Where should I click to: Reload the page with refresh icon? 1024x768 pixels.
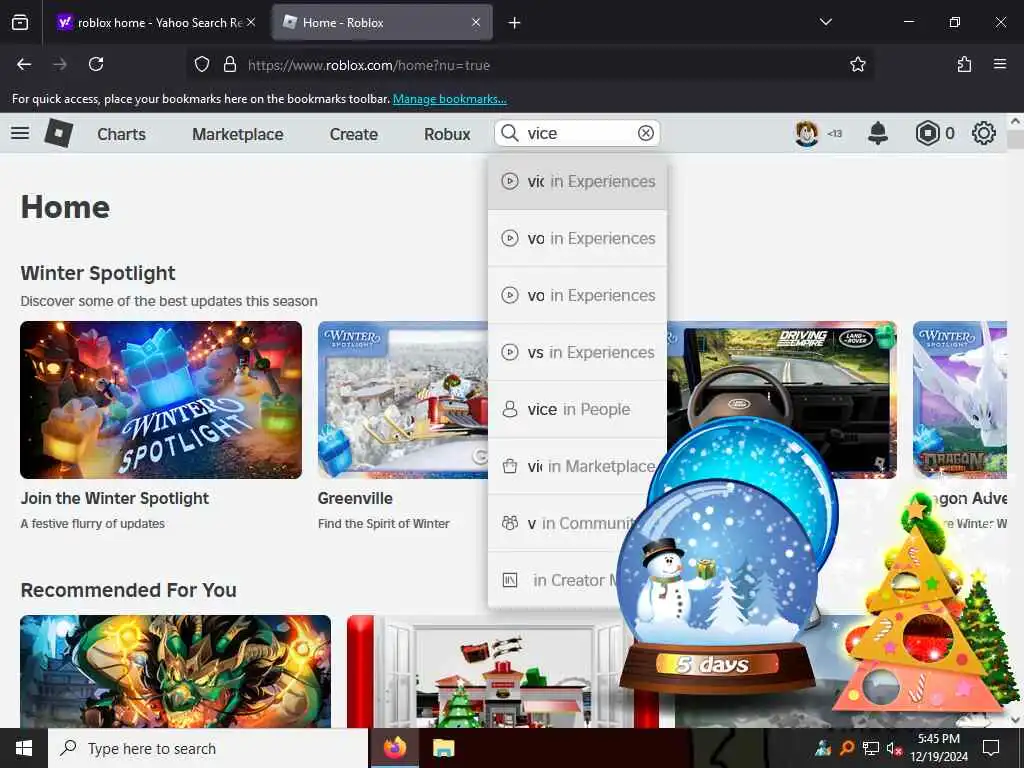point(96,64)
